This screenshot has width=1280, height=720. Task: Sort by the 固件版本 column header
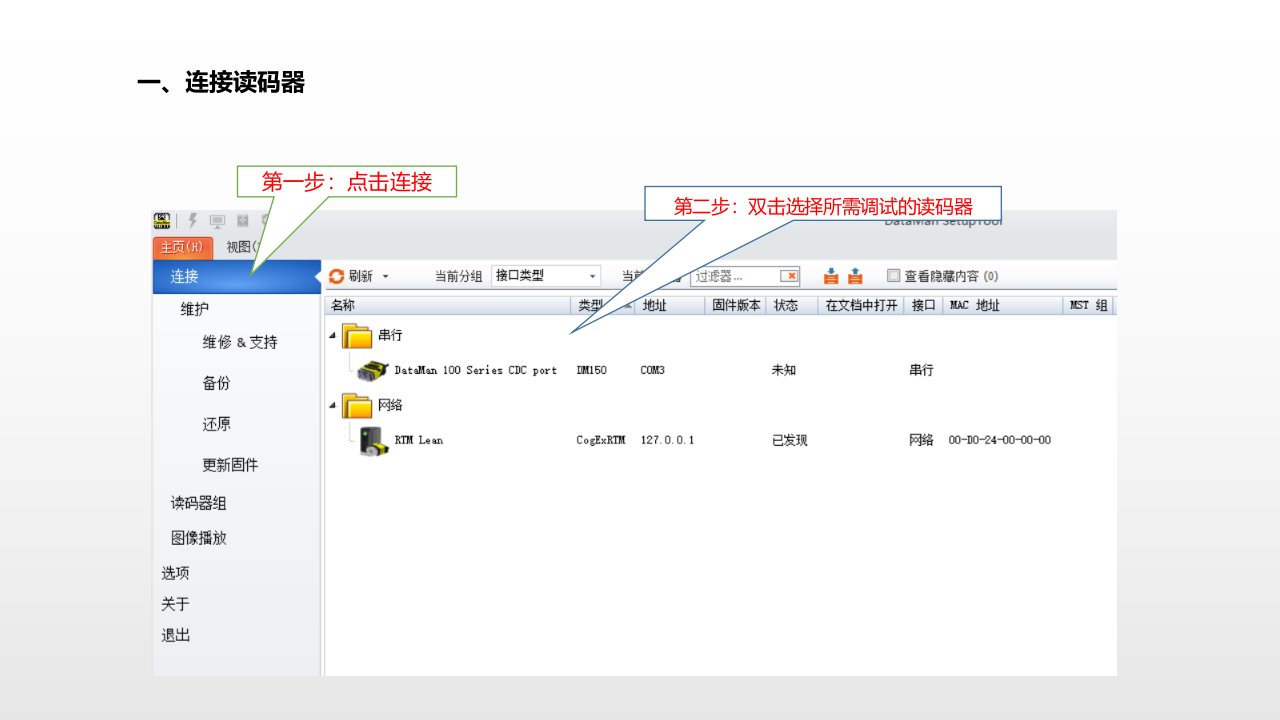(x=736, y=305)
